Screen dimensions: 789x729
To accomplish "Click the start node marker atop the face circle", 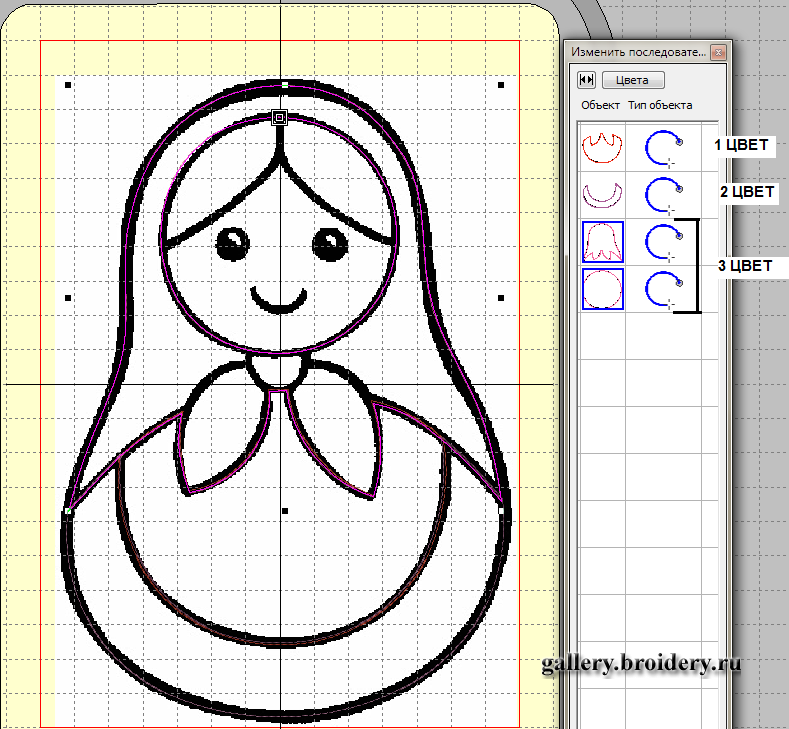I will [x=280, y=117].
